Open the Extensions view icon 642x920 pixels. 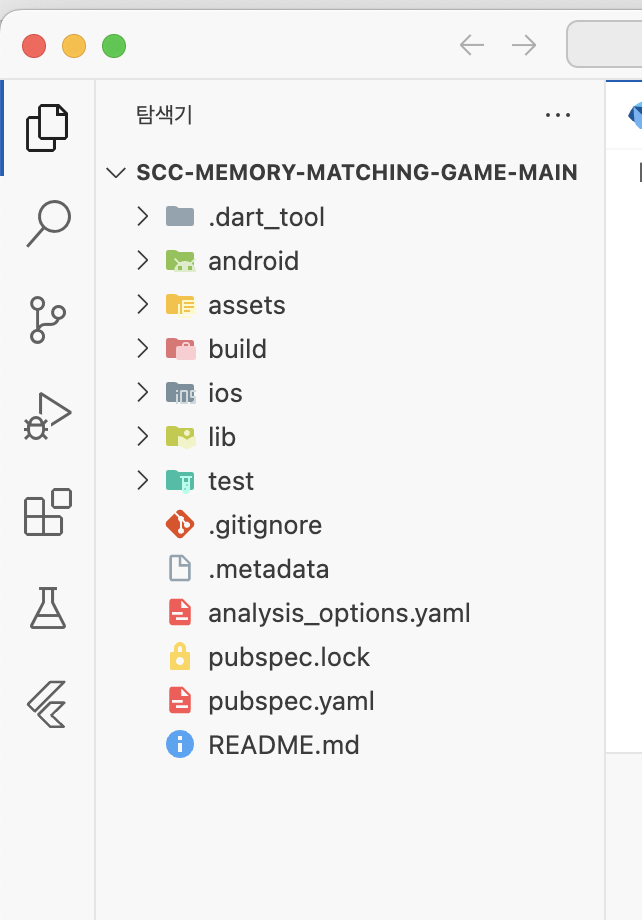point(48,512)
